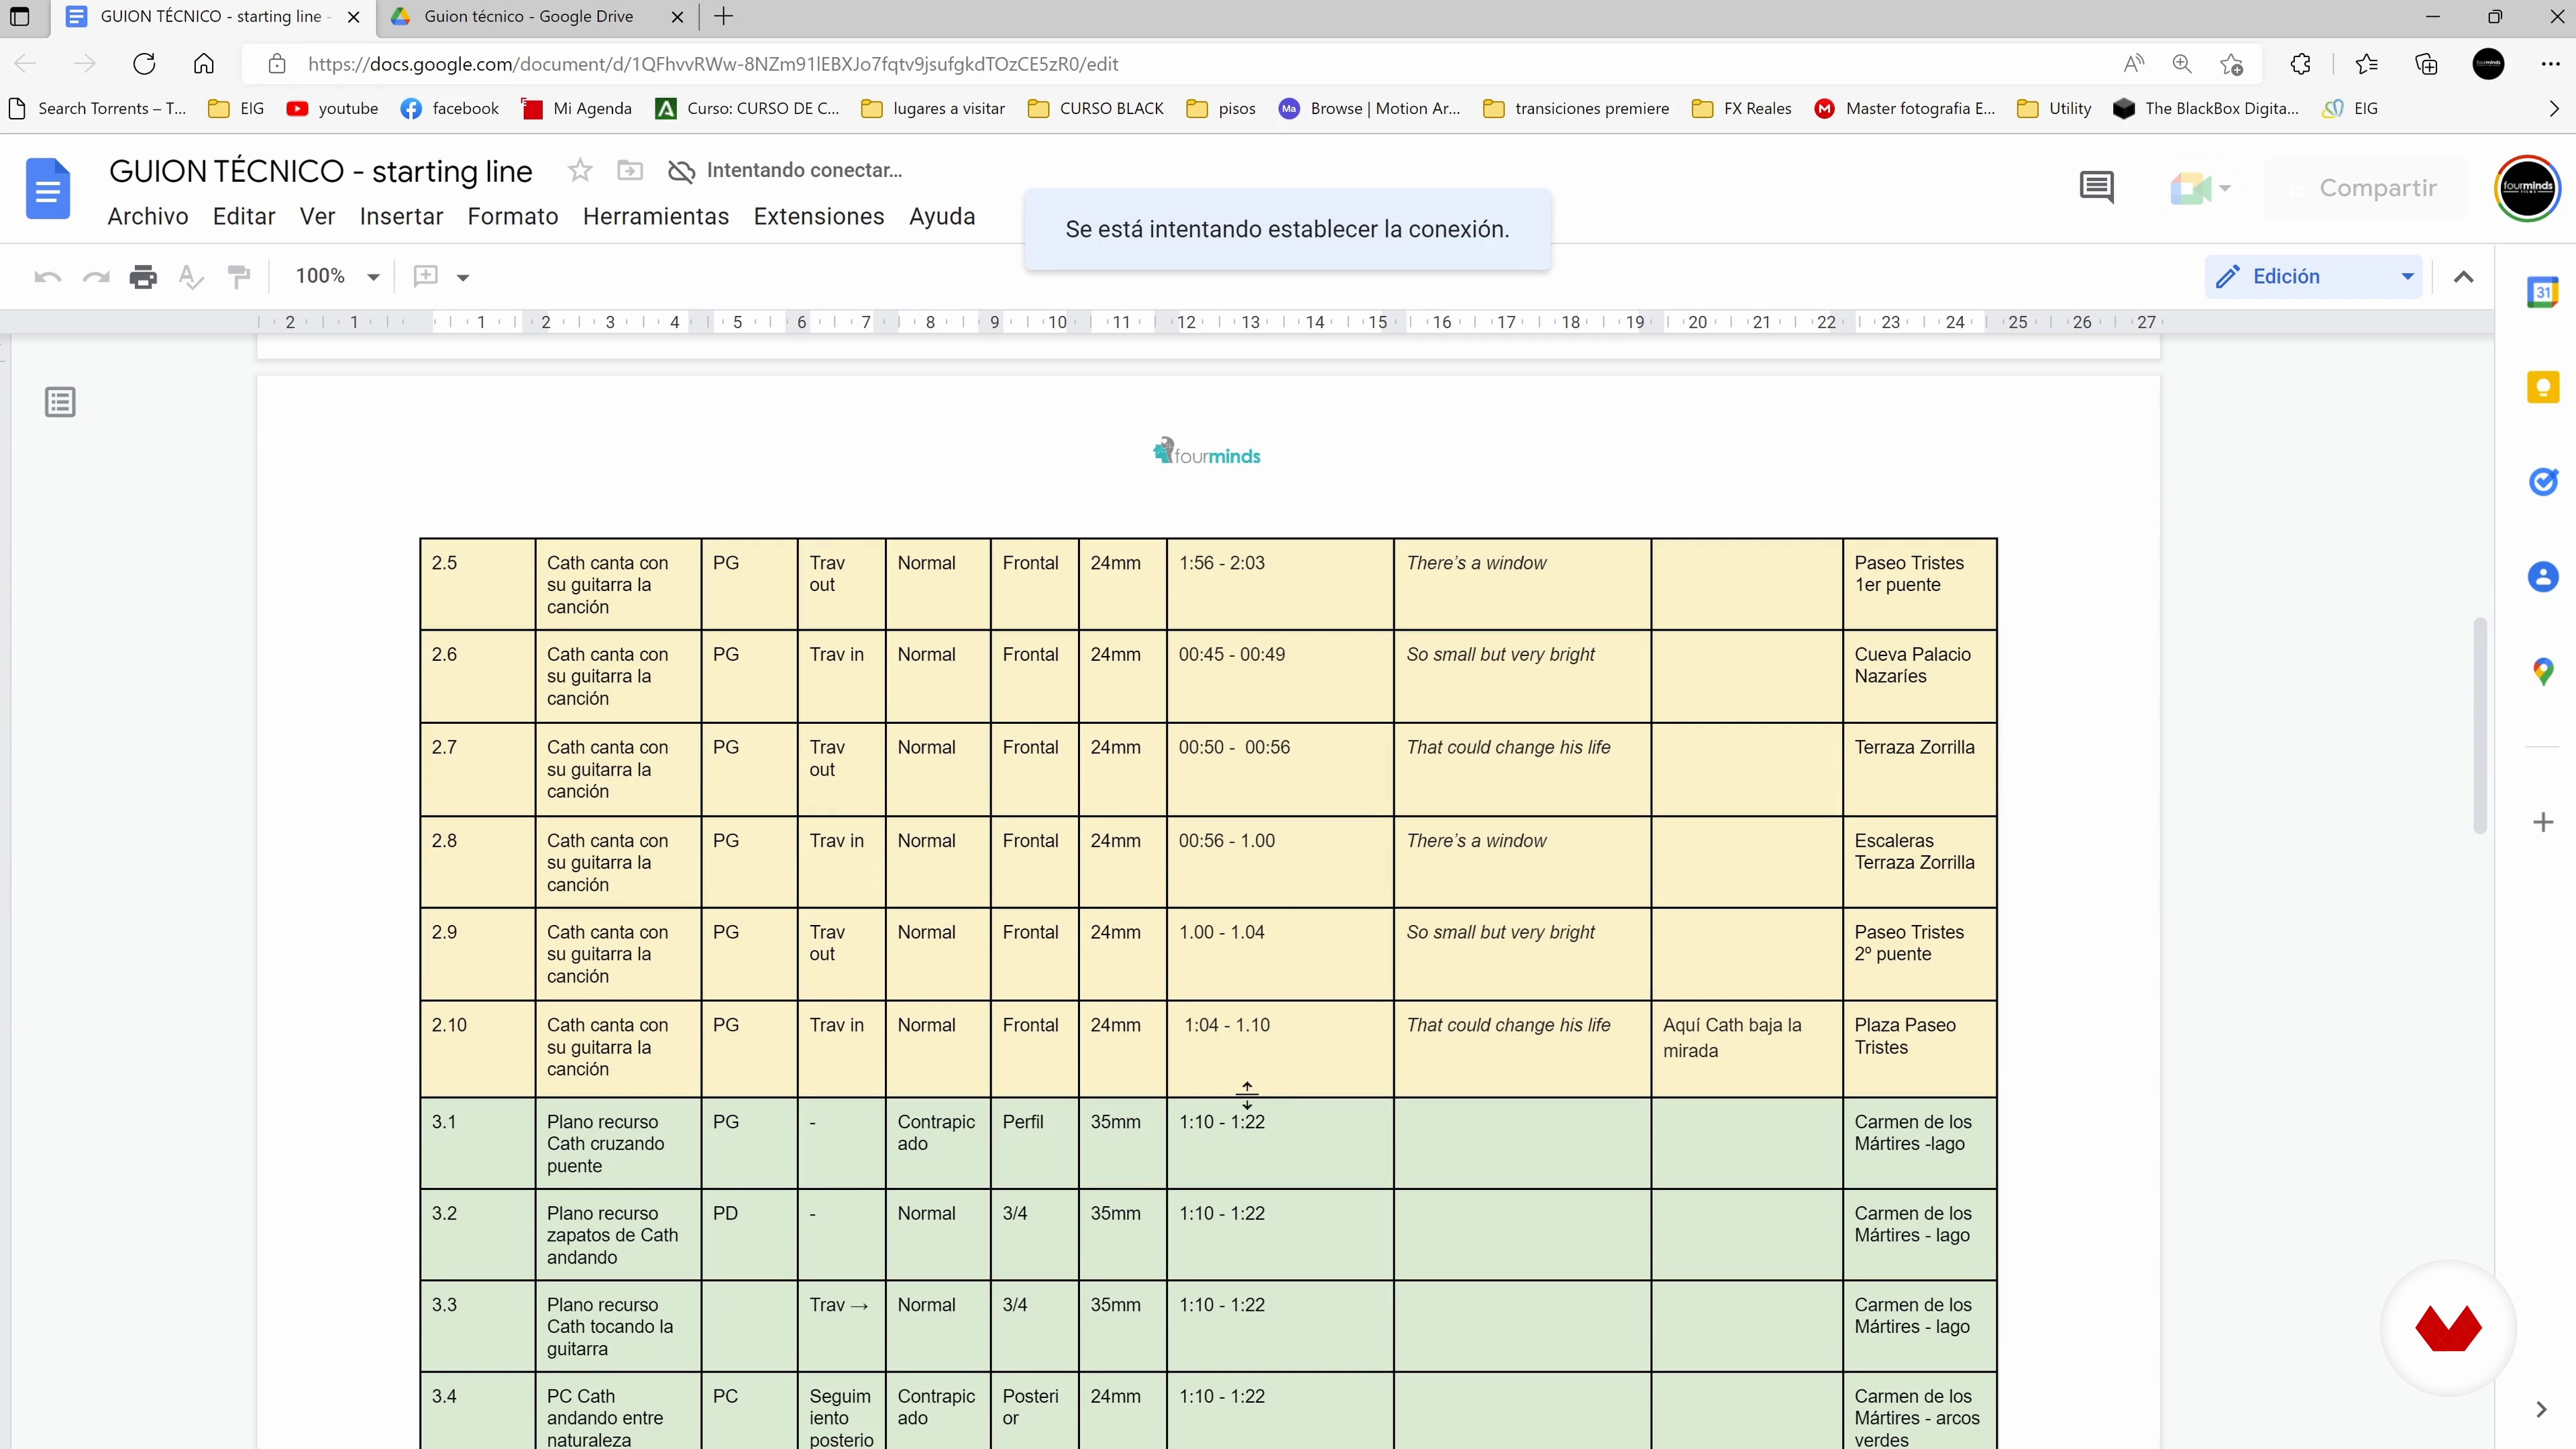Image resolution: width=2576 pixels, height=1449 pixels.
Task: Click read aloud icon in address bar
Action: coord(2133,64)
